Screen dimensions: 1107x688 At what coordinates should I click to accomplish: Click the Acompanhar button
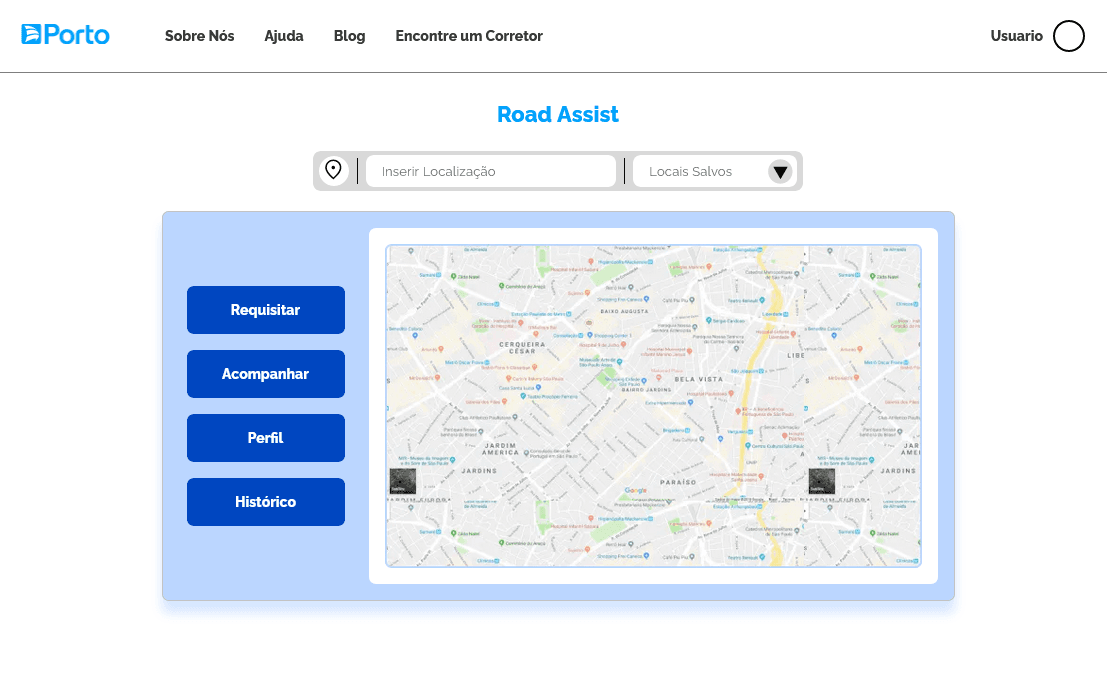tap(265, 374)
